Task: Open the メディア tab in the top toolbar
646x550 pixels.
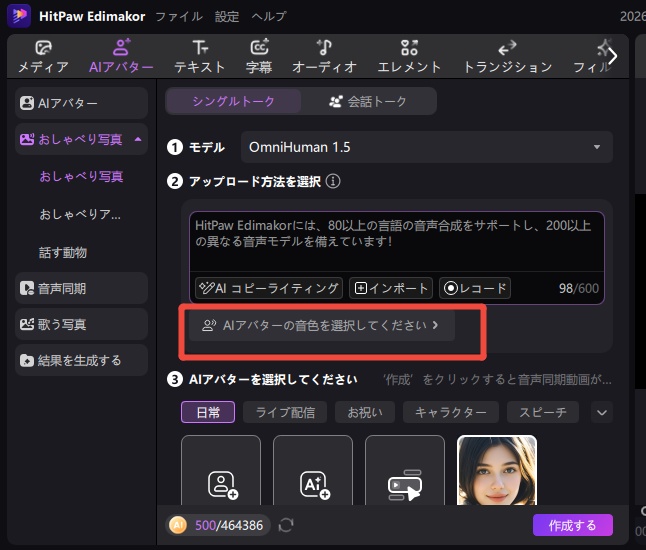Action: coord(43,57)
